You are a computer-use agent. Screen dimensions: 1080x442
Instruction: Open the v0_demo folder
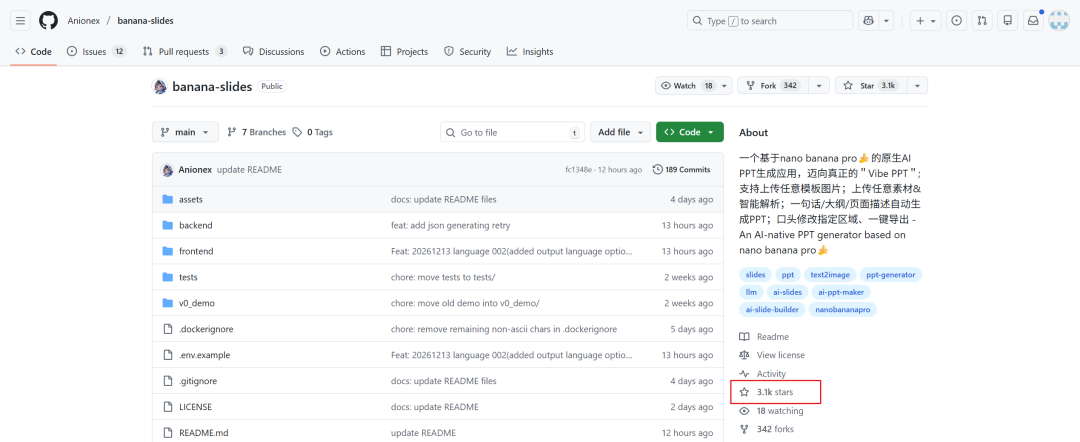(x=196, y=304)
